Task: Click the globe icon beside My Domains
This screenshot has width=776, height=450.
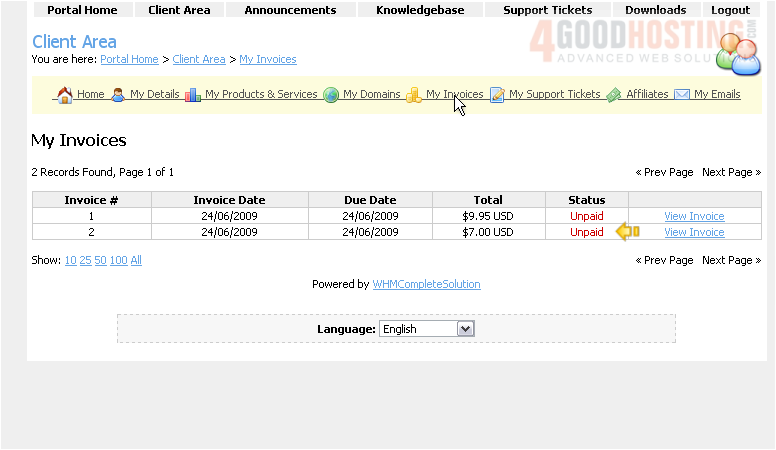Action: (x=331, y=95)
